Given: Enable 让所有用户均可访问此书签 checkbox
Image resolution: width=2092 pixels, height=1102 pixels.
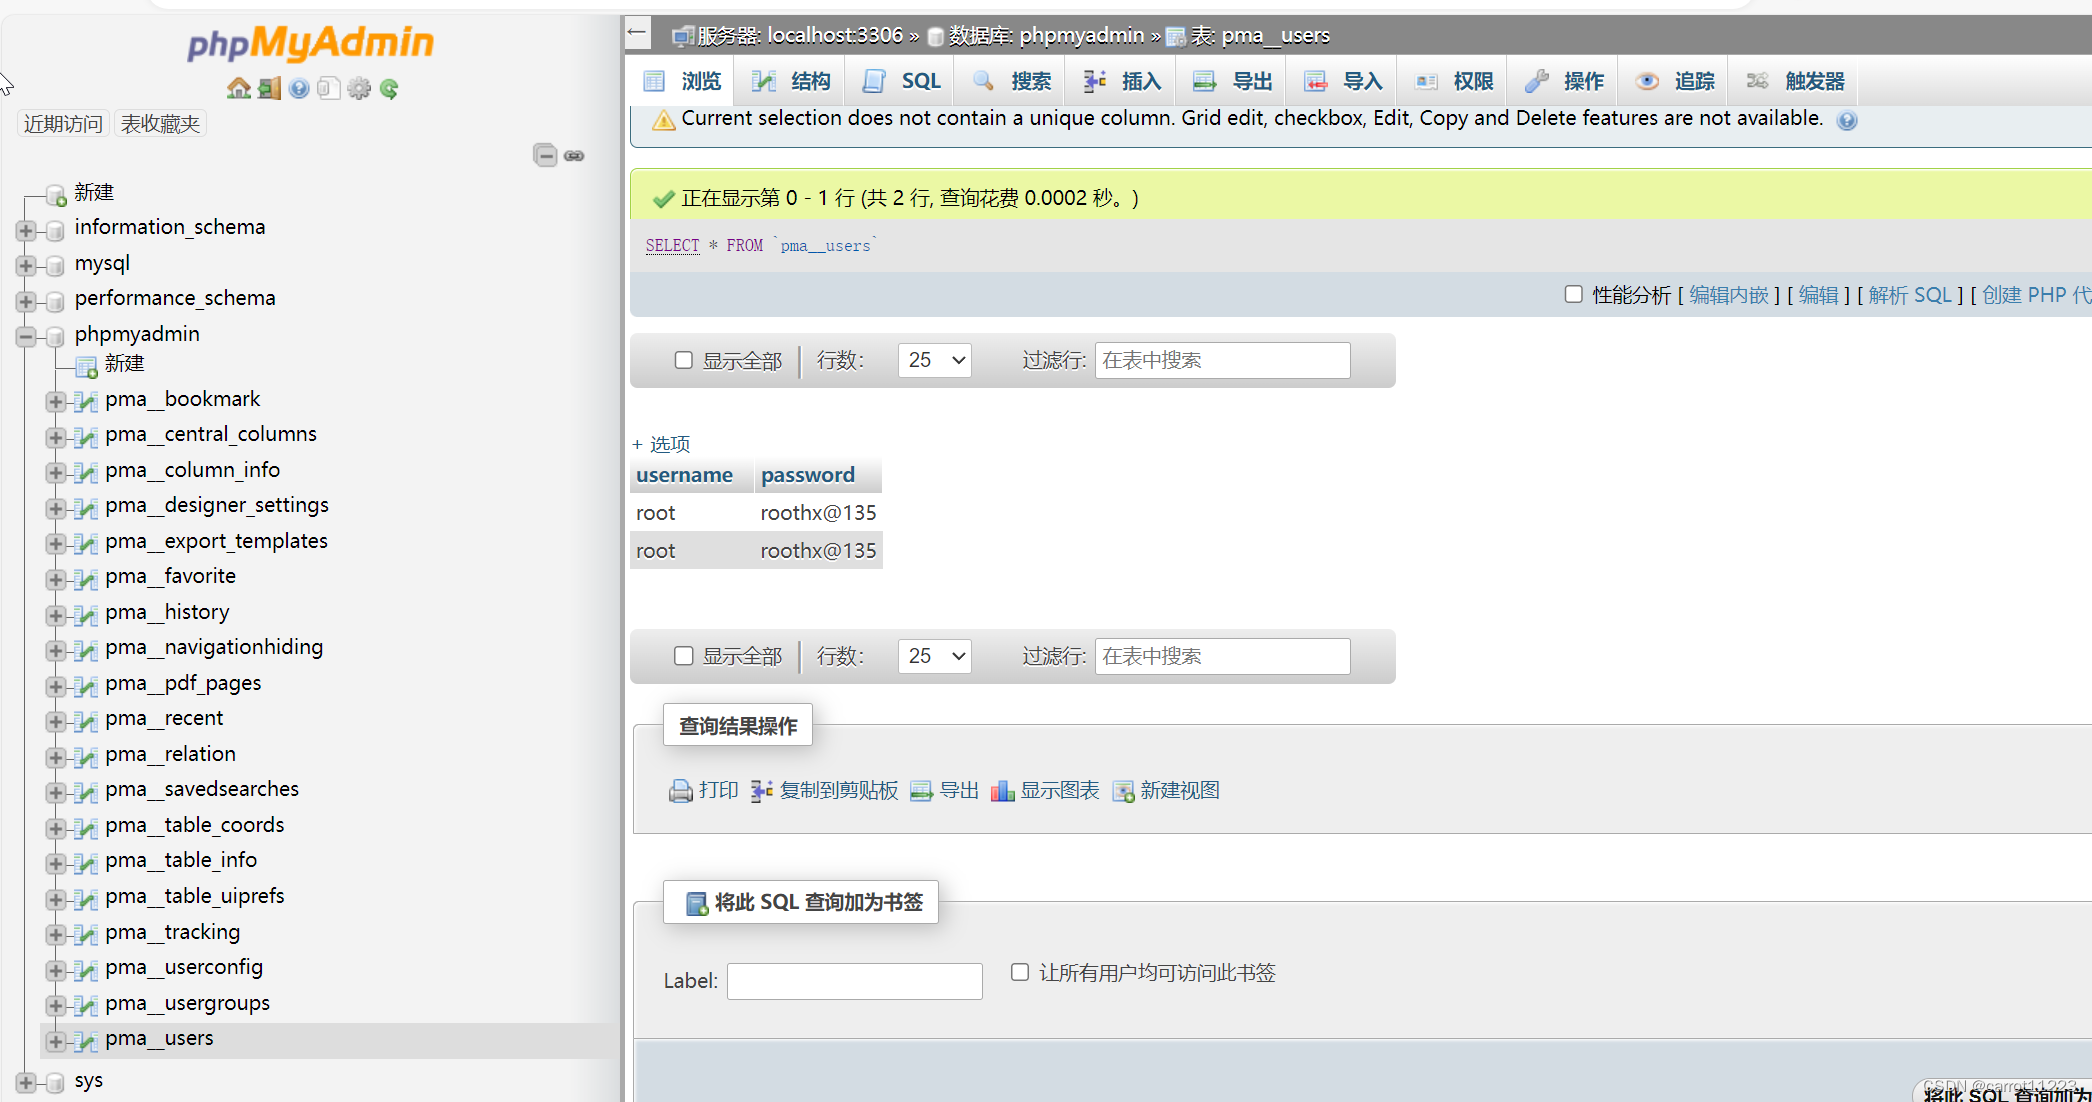Looking at the screenshot, I should [1019, 972].
